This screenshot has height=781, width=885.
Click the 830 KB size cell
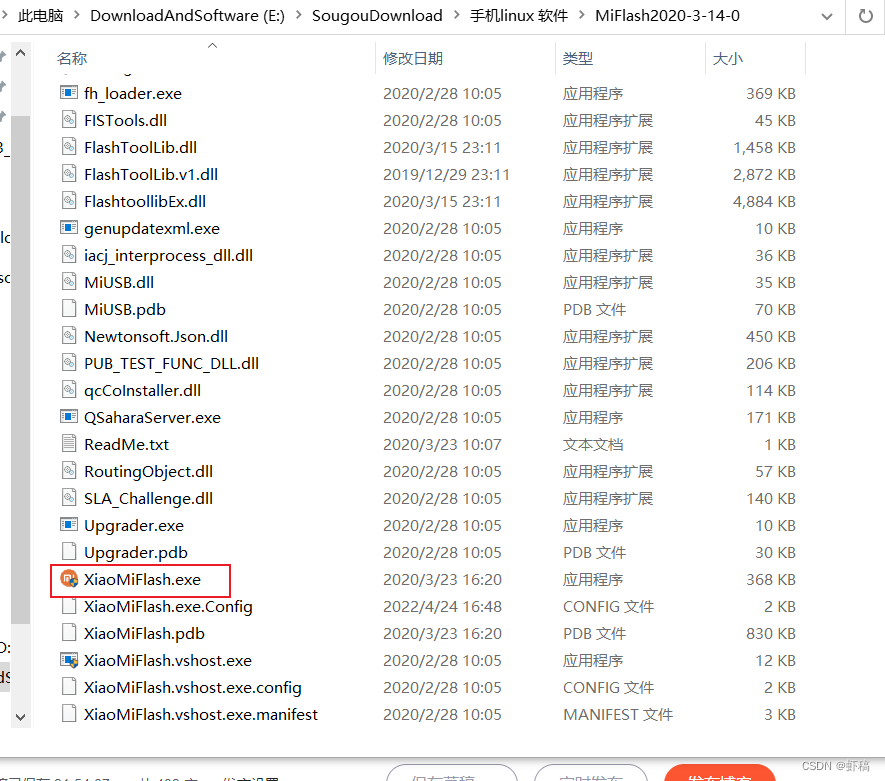[x=771, y=633]
